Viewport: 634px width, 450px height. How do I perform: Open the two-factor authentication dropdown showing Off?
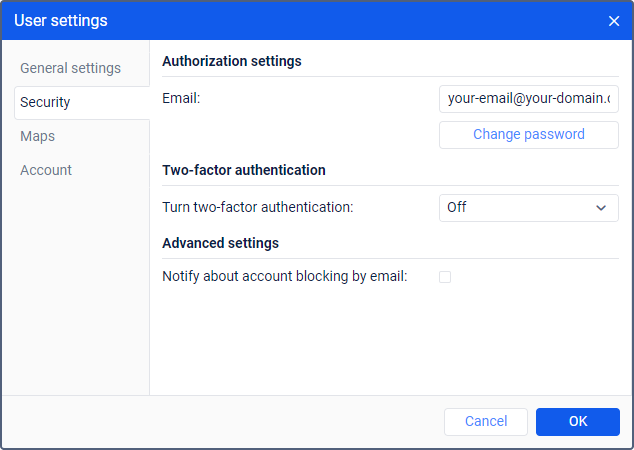point(528,208)
